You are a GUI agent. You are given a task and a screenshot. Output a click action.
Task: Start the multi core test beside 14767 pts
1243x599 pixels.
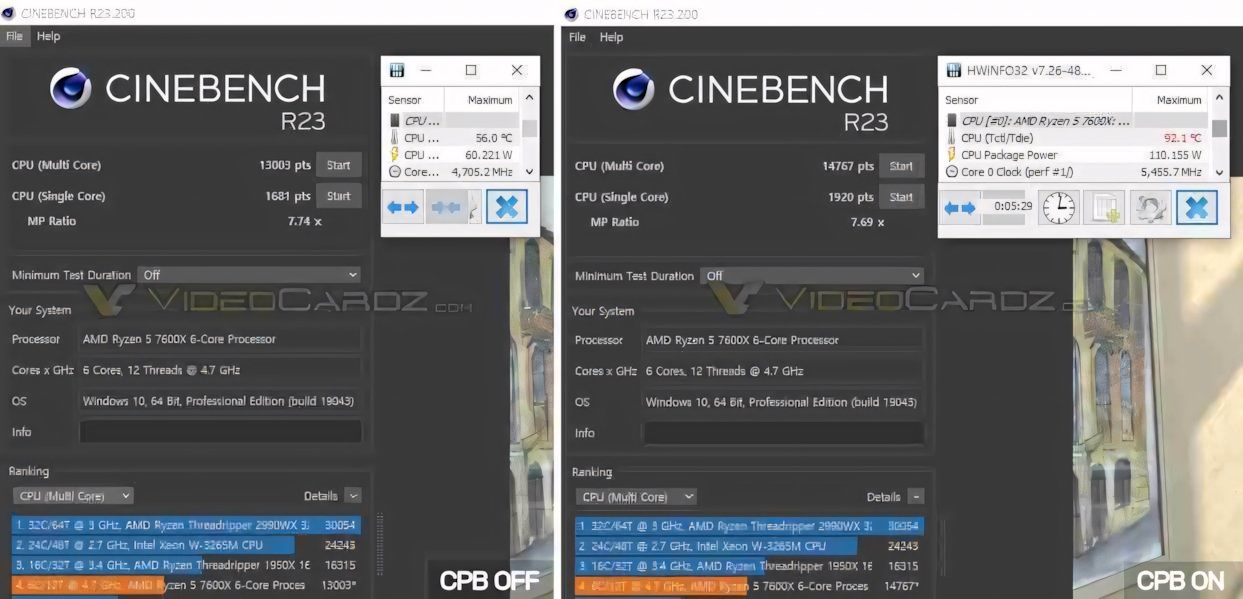click(902, 166)
